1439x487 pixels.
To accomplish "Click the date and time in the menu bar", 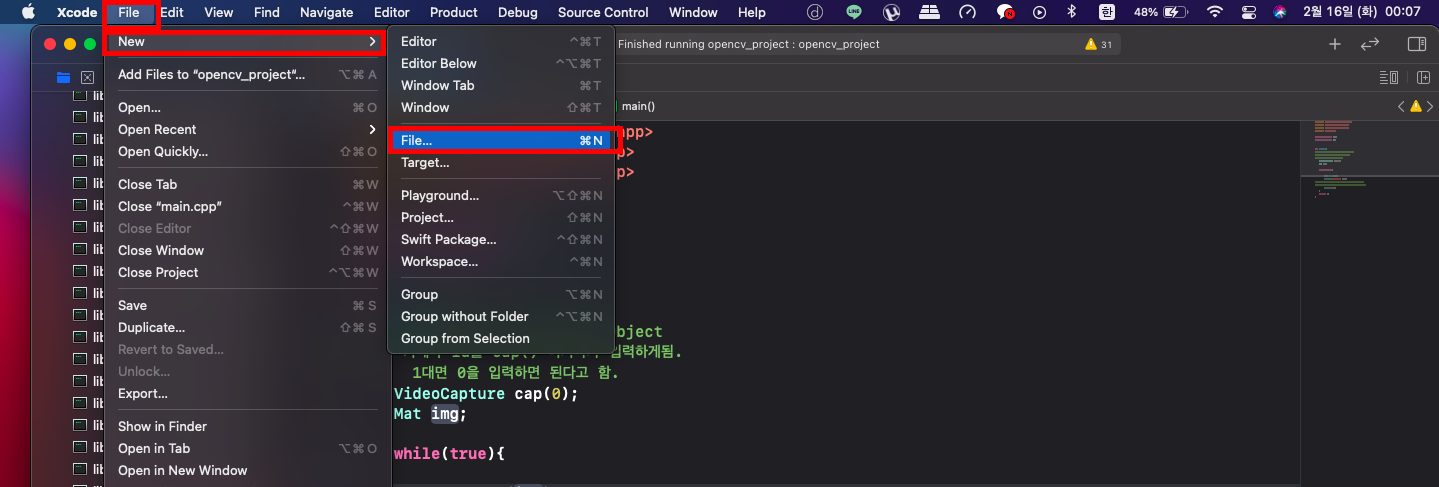I will (1361, 12).
